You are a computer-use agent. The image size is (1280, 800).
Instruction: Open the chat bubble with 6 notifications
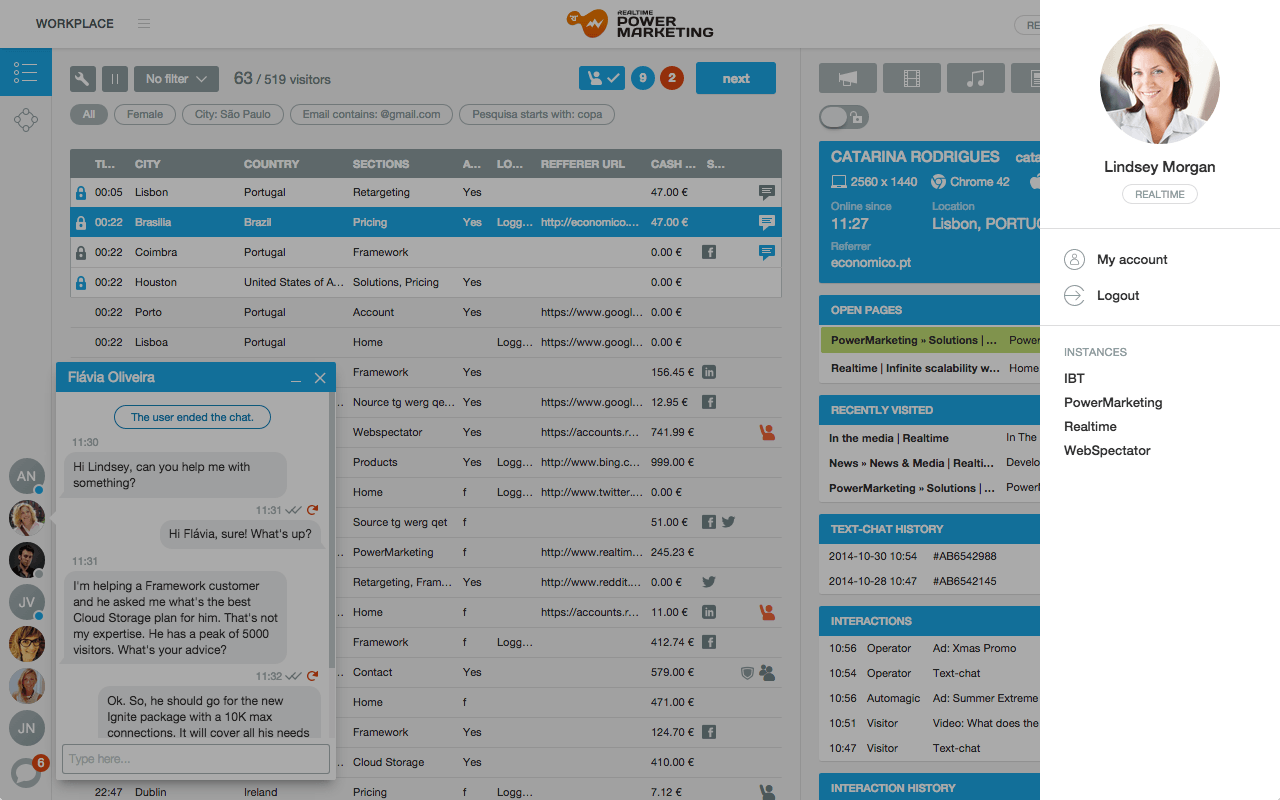[27, 771]
